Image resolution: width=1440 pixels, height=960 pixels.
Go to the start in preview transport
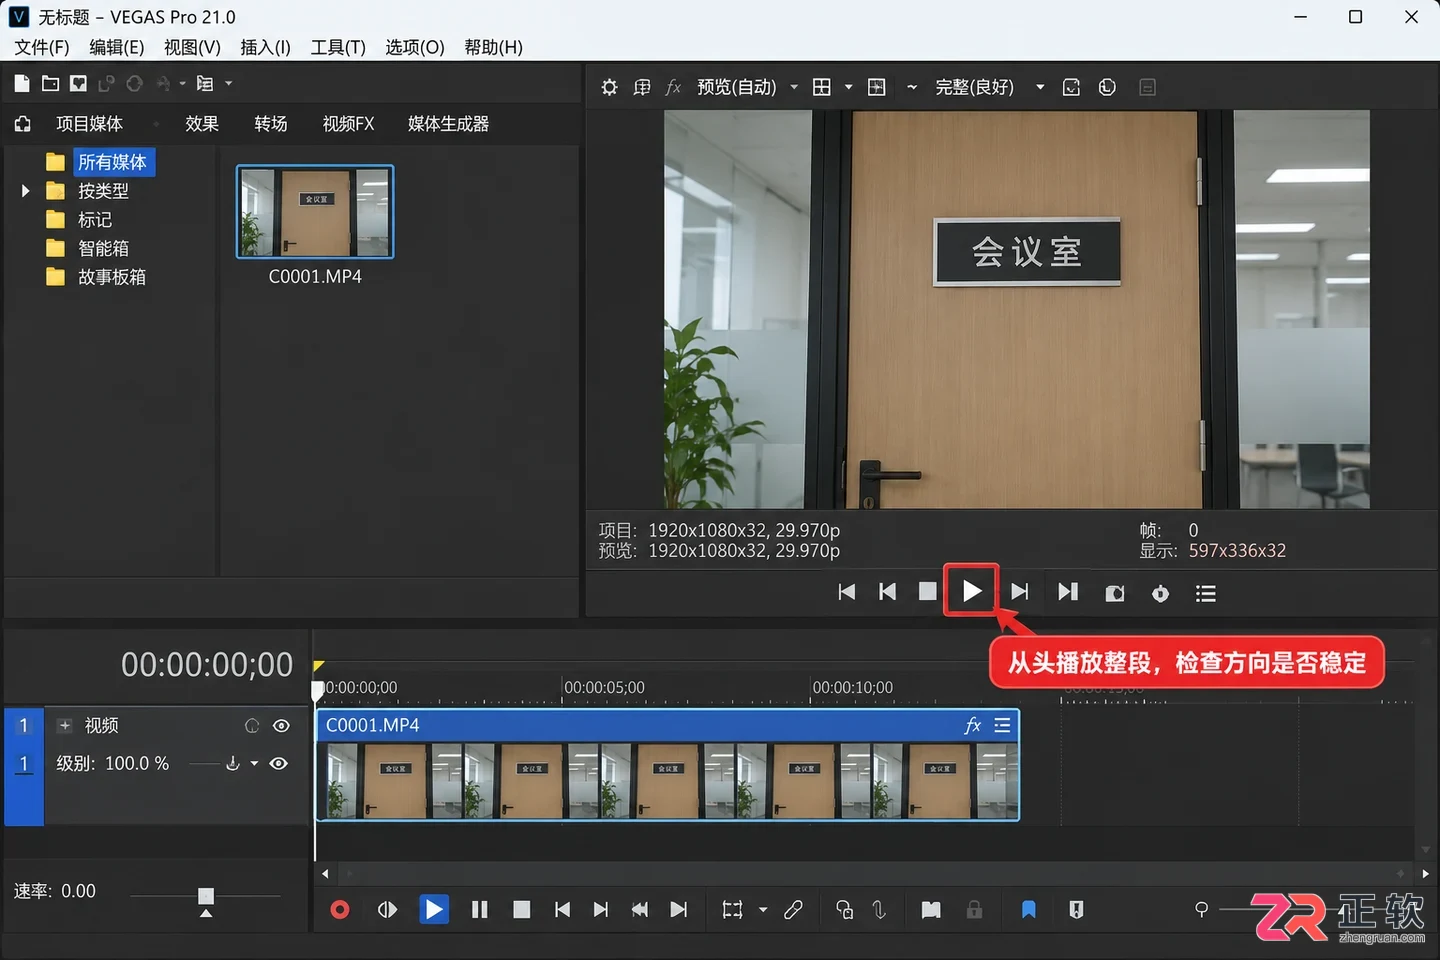(x=846, y=592)
